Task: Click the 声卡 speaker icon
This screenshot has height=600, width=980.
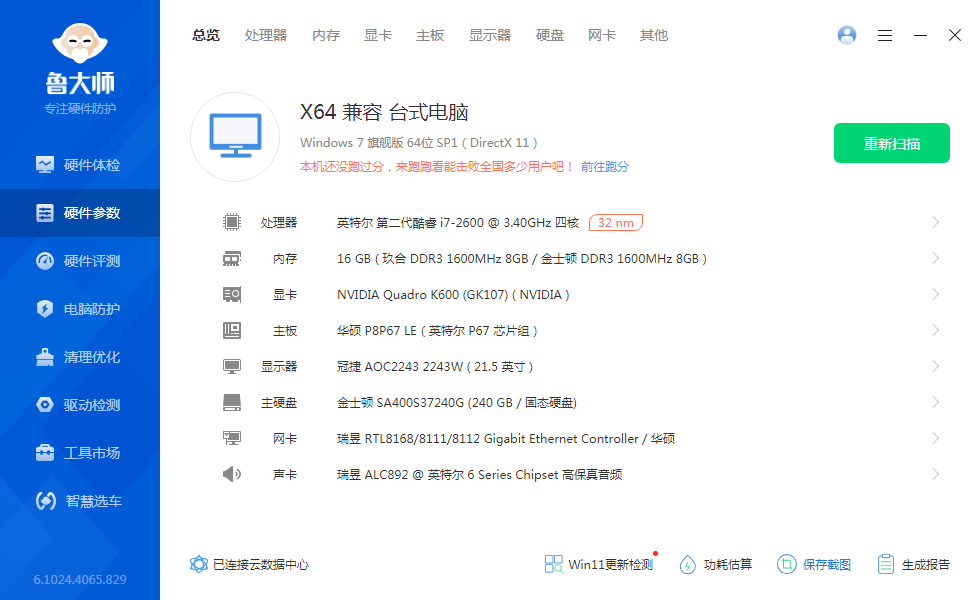Action: pyautogui.click(x=232, y=474)
